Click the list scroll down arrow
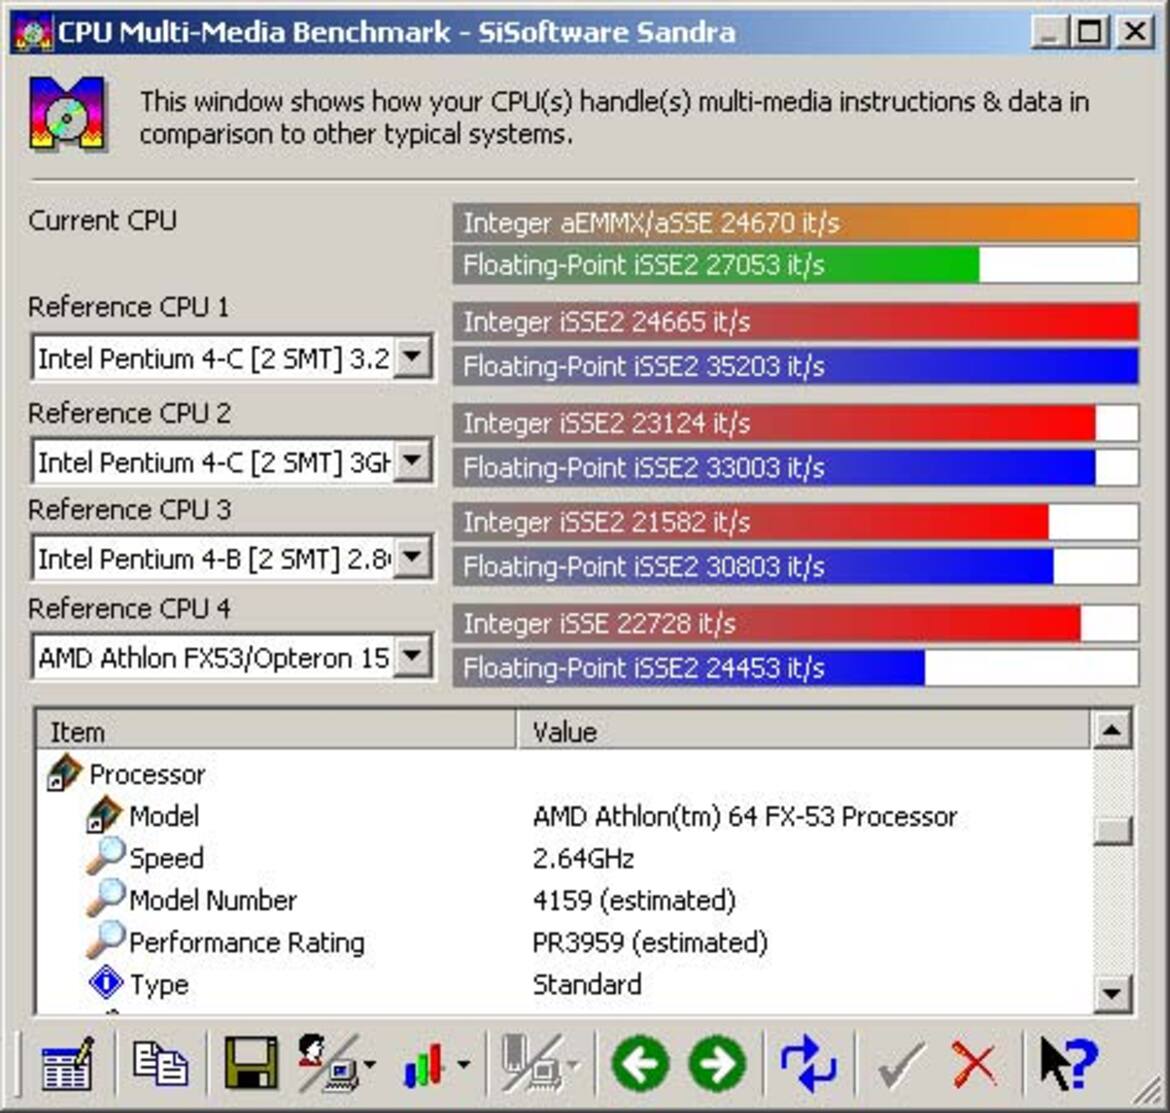Screen dimensions: 1170x1113 click(x=1112, y=993)
